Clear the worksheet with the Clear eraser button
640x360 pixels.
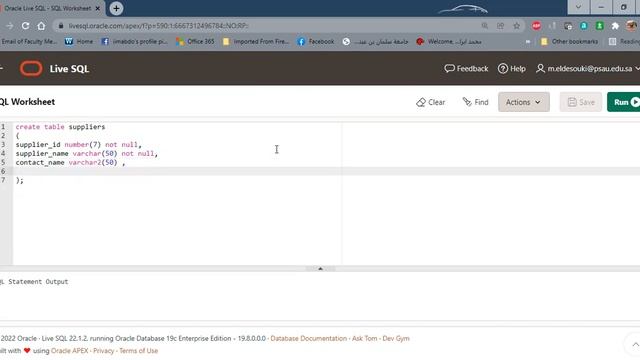(x=431, y=102)
